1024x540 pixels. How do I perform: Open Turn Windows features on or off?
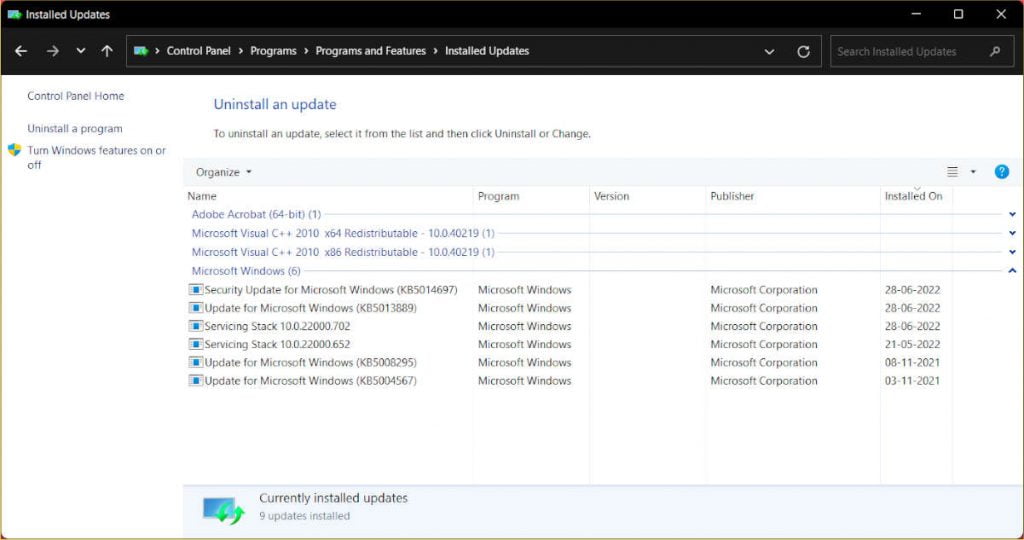(96, 157)
